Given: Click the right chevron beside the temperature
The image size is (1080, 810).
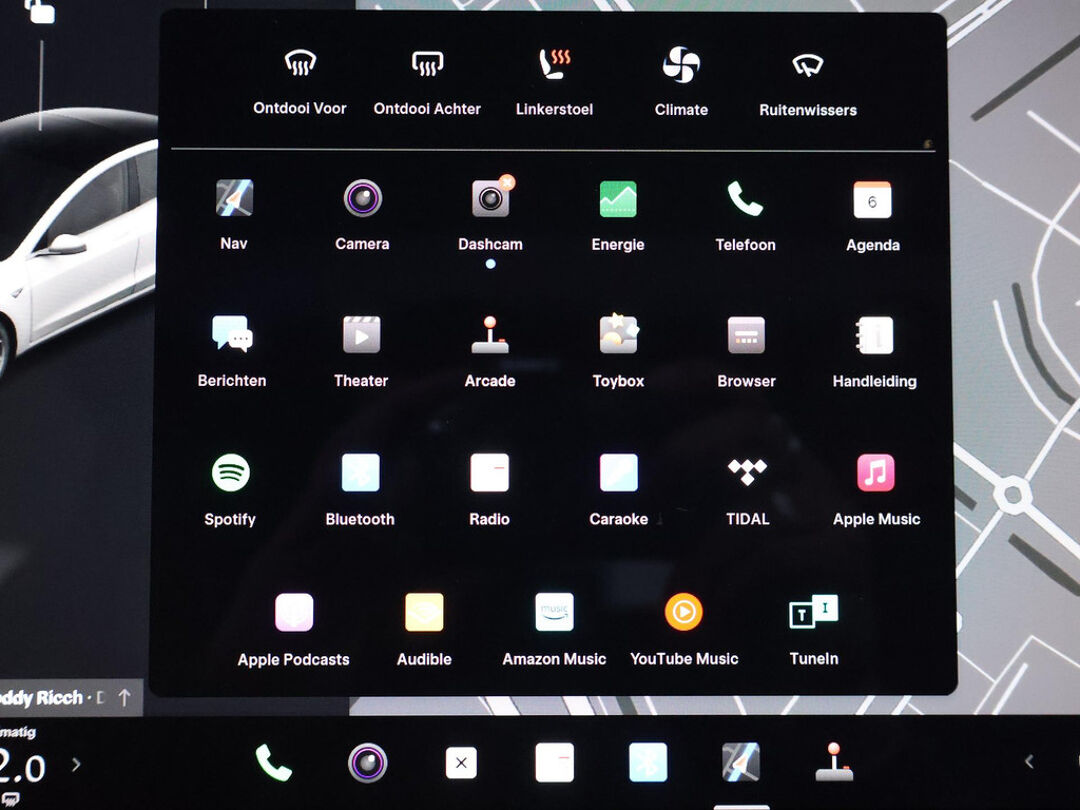Looking at the screenshot, I should click(76, 765).
